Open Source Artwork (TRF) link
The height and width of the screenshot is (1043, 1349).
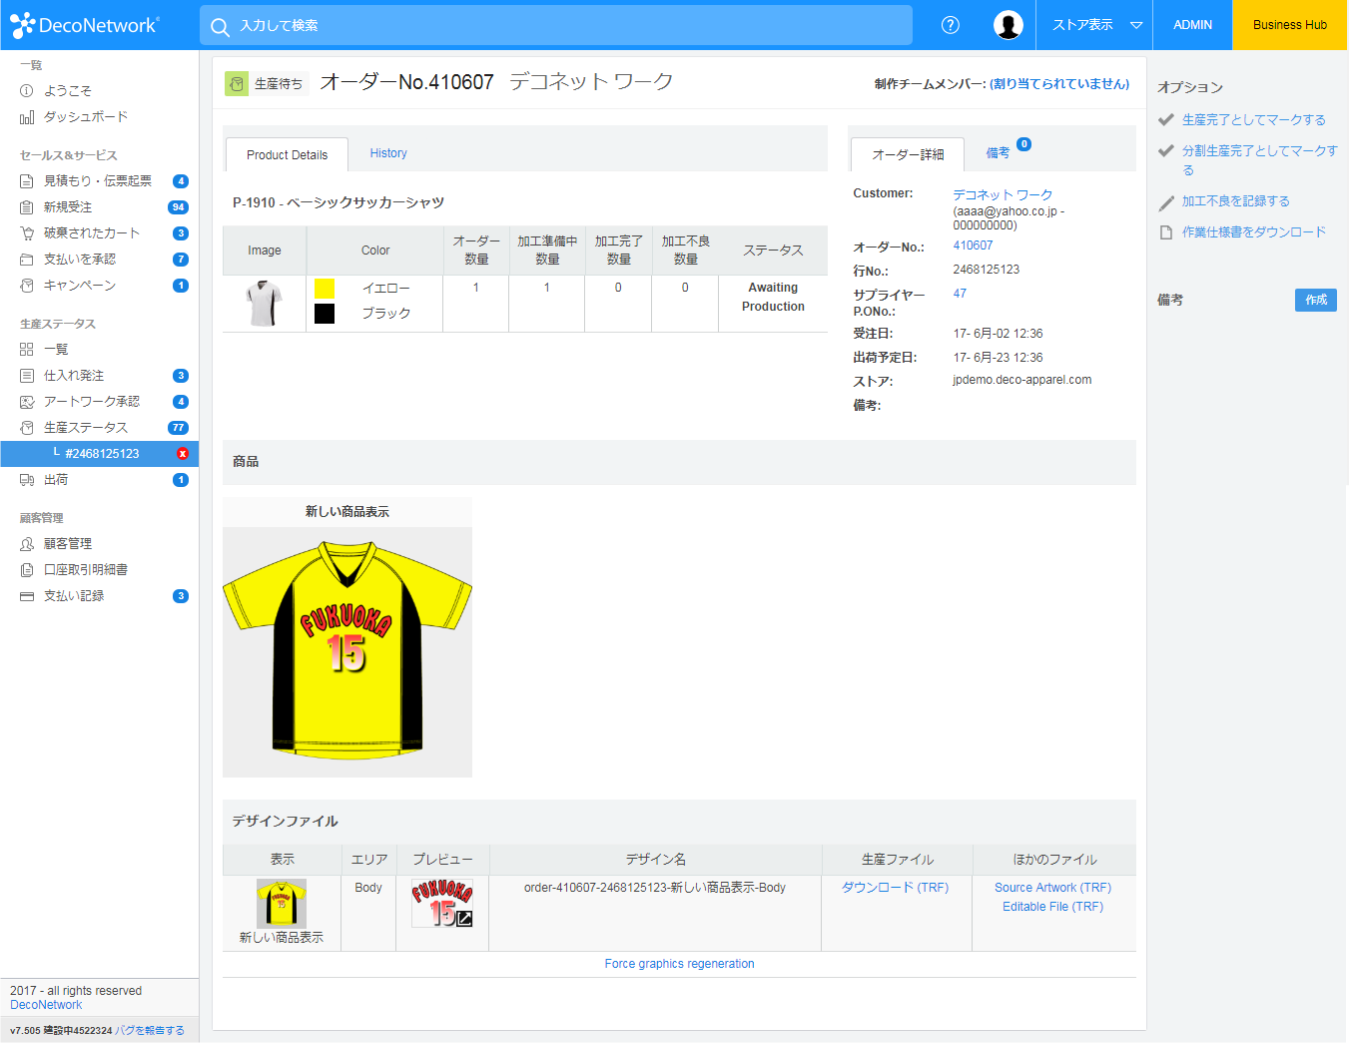coord(1053,887)
